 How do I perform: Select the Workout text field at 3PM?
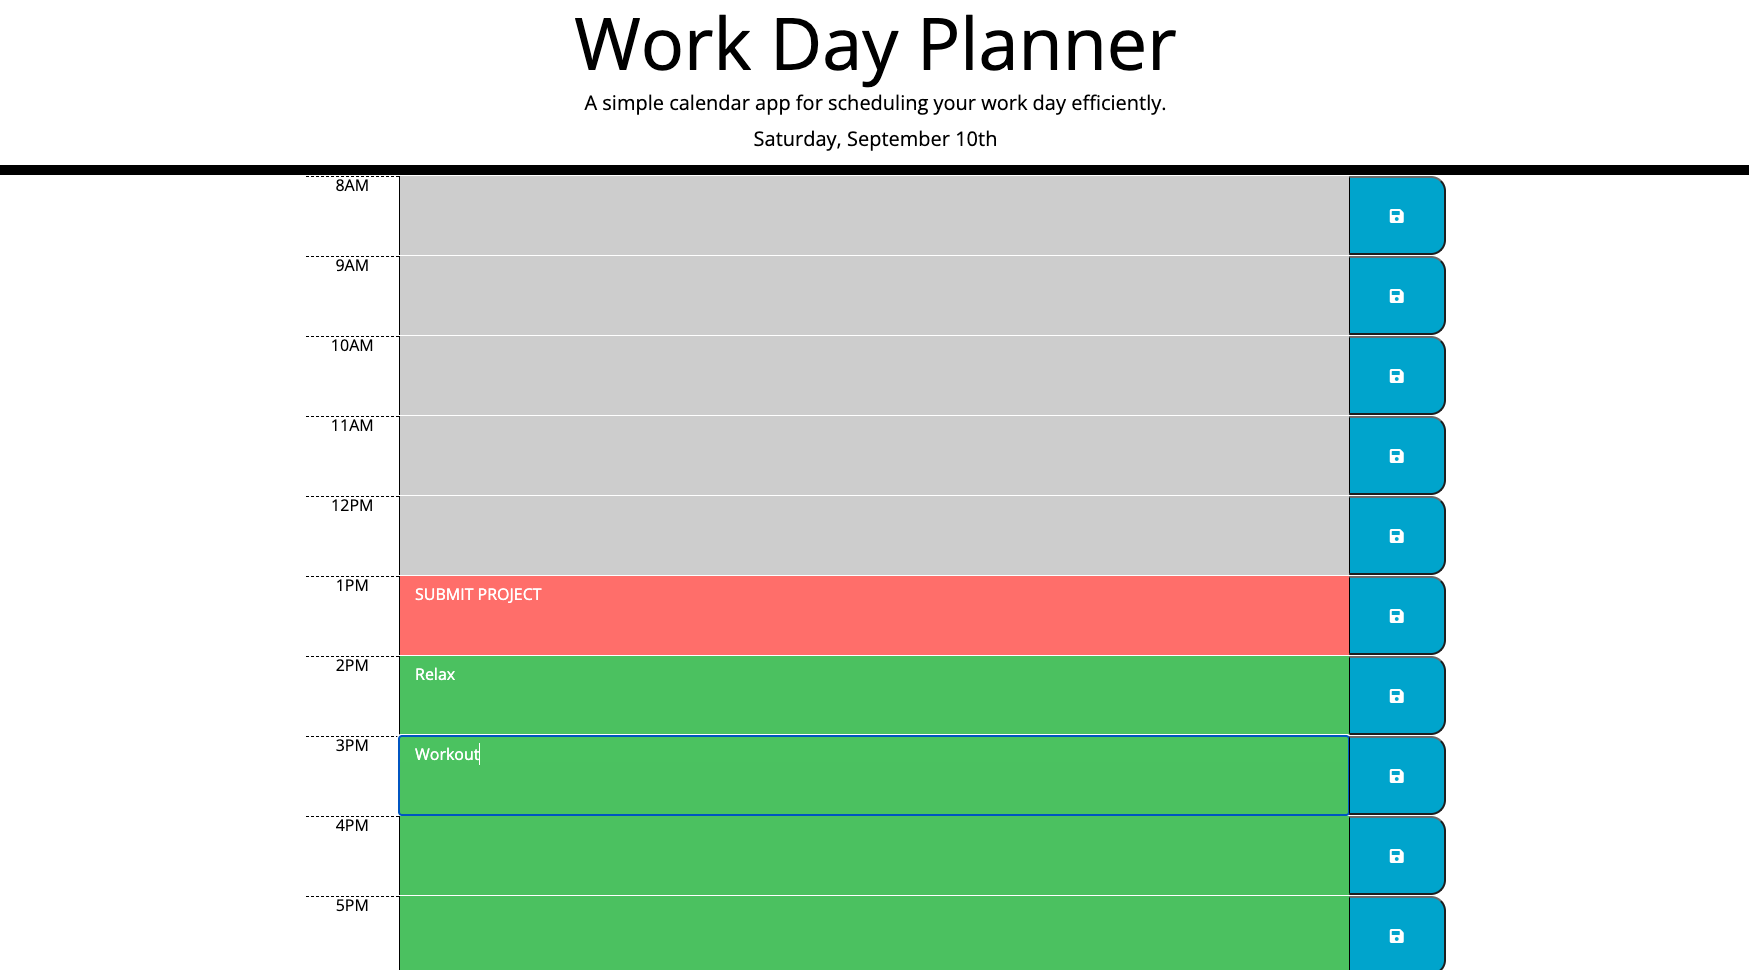pyautogui.click(x=870, y=775)
